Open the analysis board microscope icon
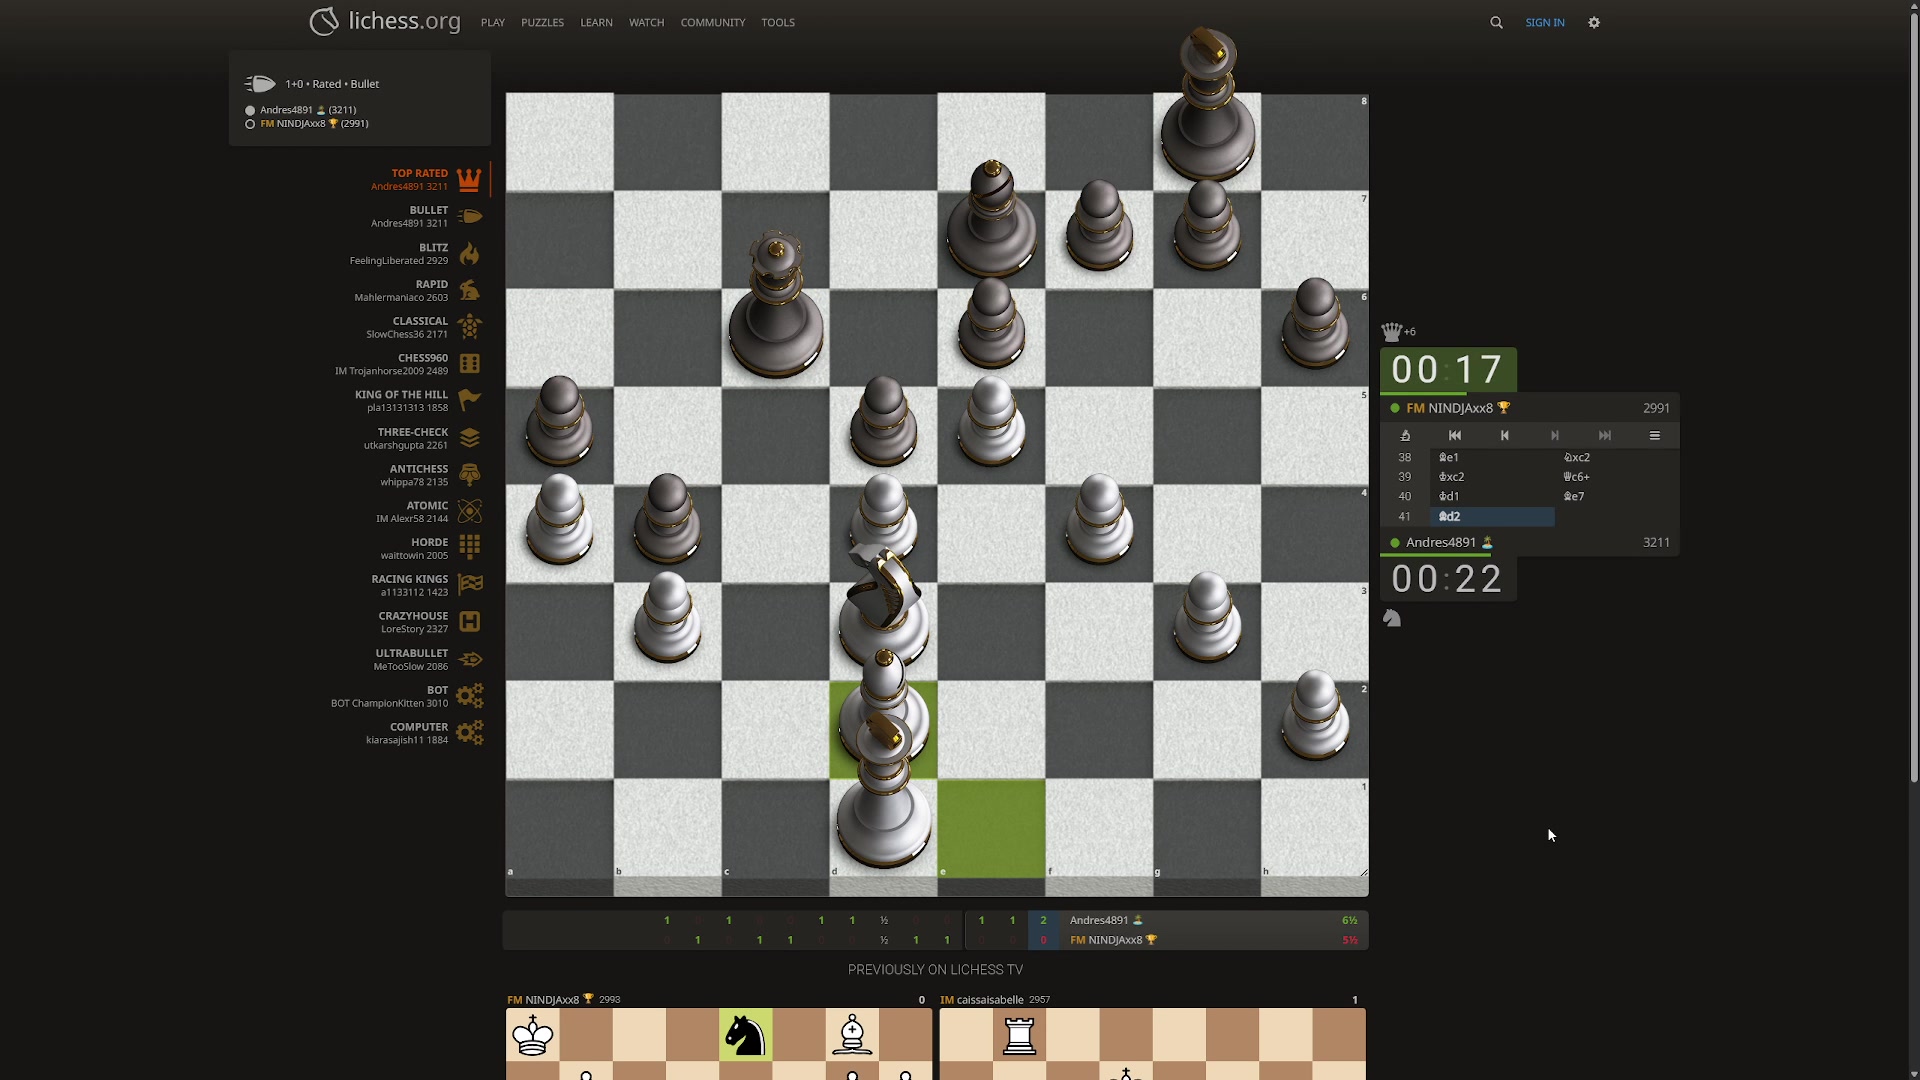The image size is (1920, 1080). point(1405,436)
